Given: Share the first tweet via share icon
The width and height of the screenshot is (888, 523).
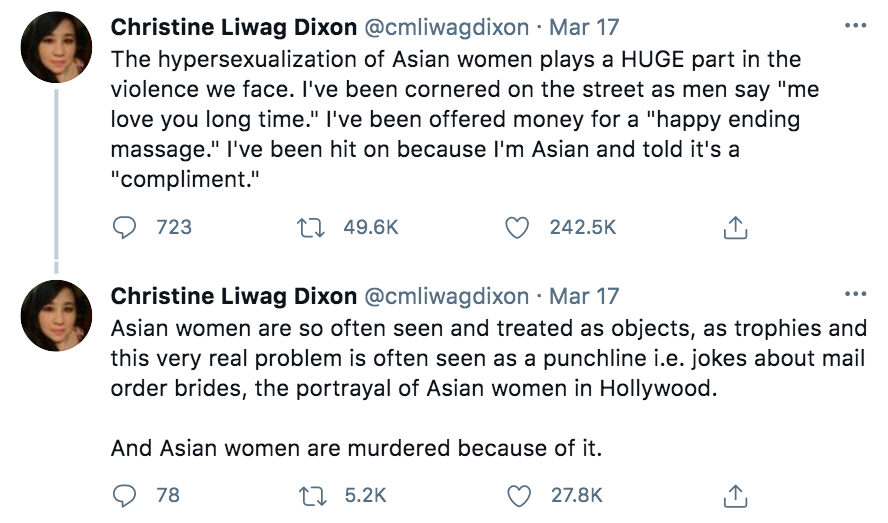Looking at the screenshot, I should 735,228.
